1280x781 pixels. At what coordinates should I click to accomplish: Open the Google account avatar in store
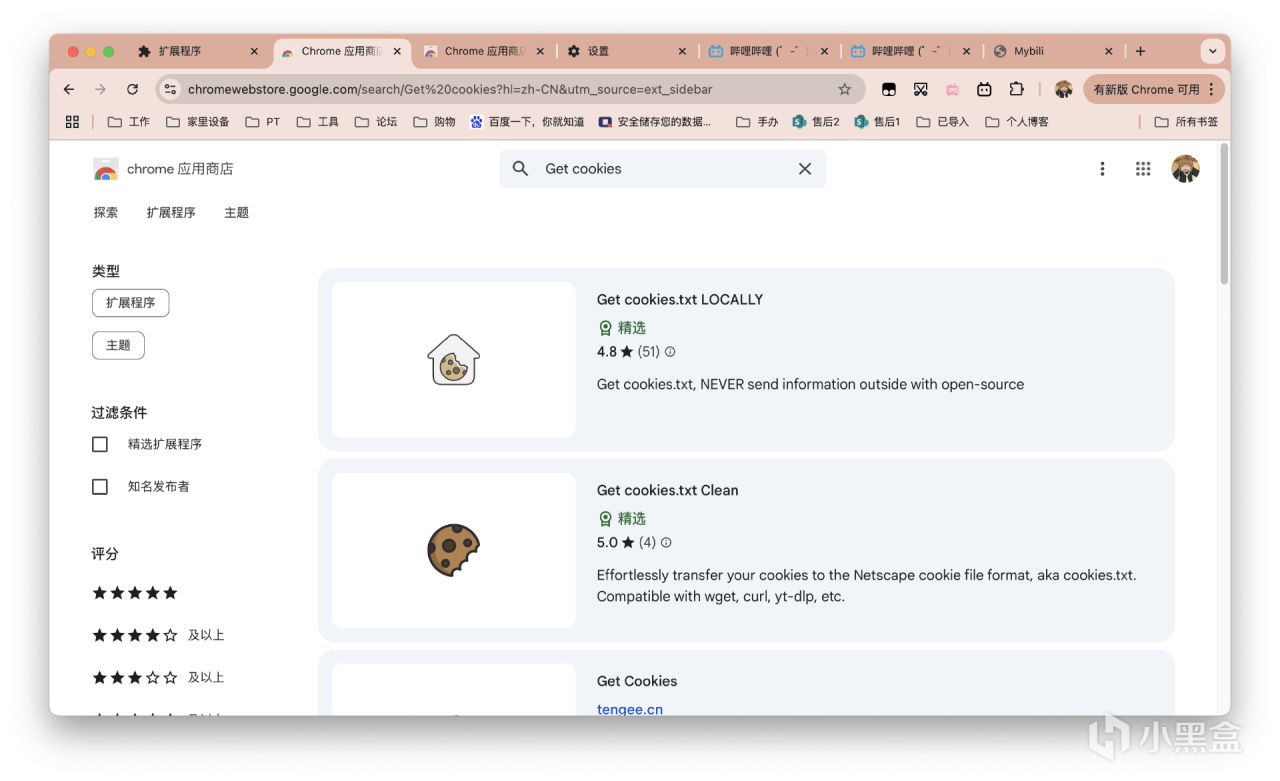tap(1185, 169)
